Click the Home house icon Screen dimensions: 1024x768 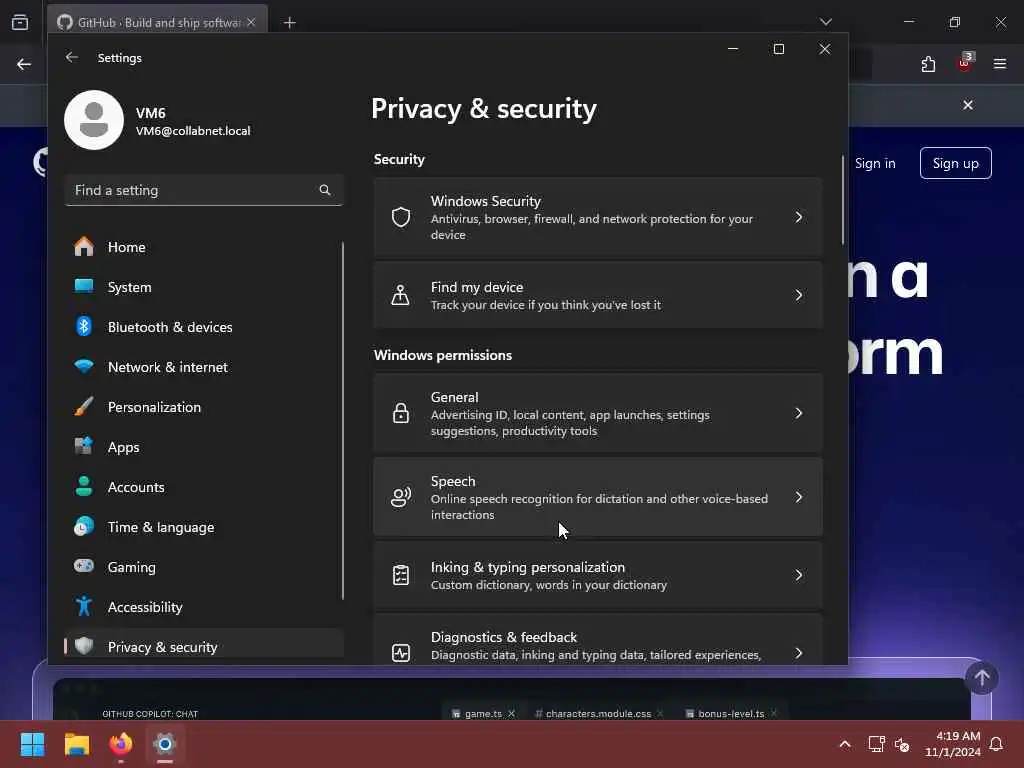click(x=84, y=246)
